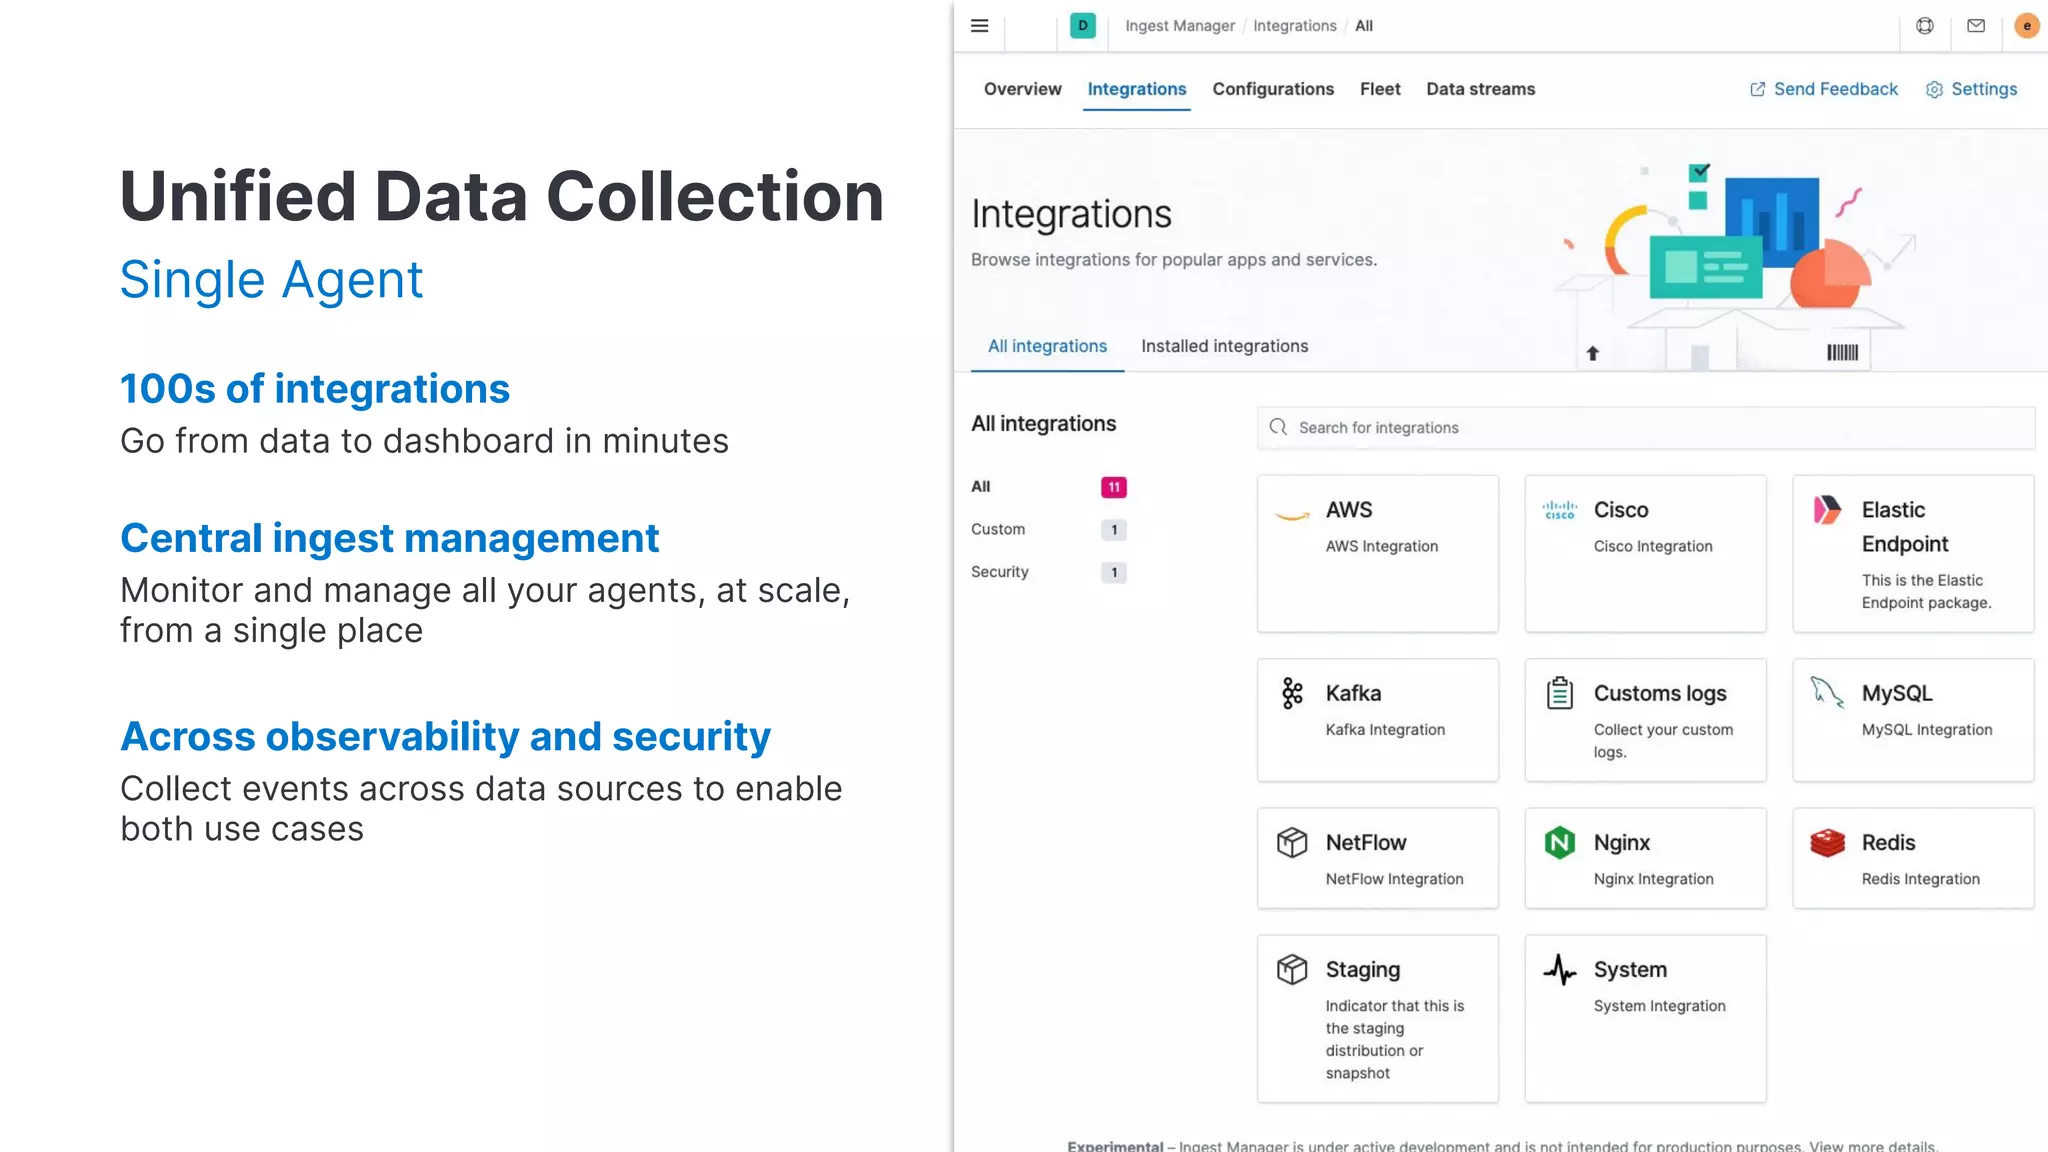Open the Configurations tab

[x=1273, y=89]
